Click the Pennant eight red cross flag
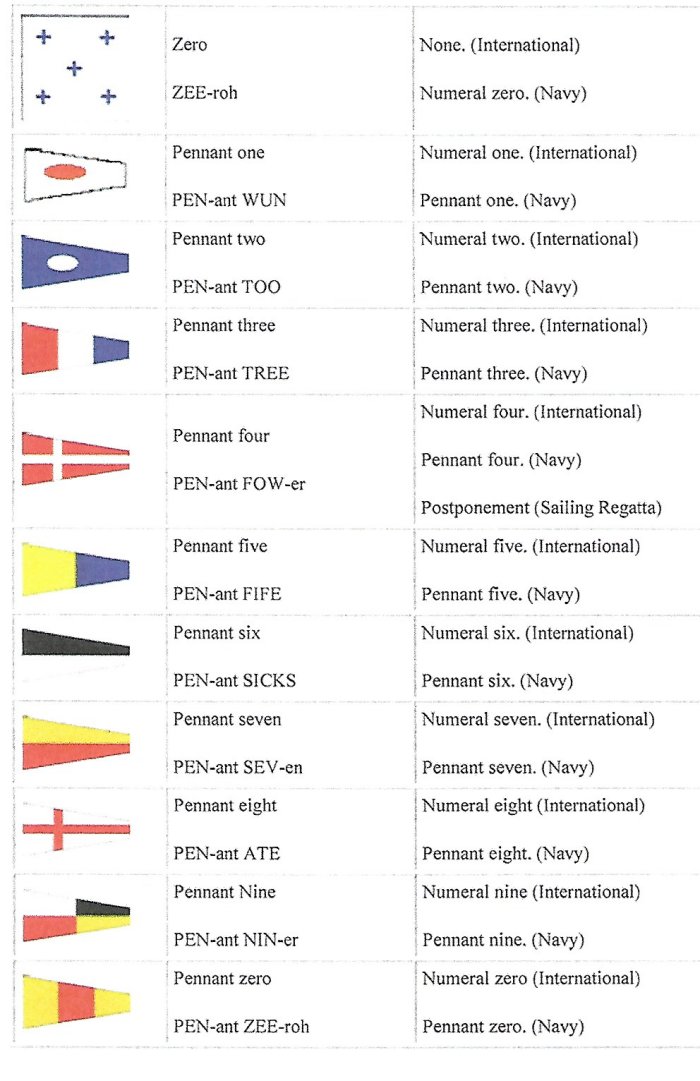Image resolution: width=700 pixels, height=1081 pixels. (76, 829)
